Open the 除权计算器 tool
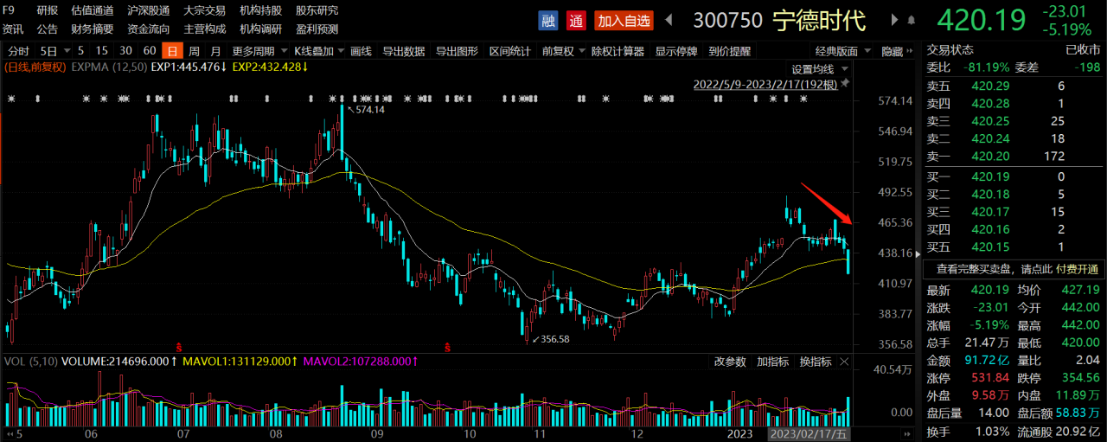The width and height of the screenshot is (1108, 442). coord(618,51)
